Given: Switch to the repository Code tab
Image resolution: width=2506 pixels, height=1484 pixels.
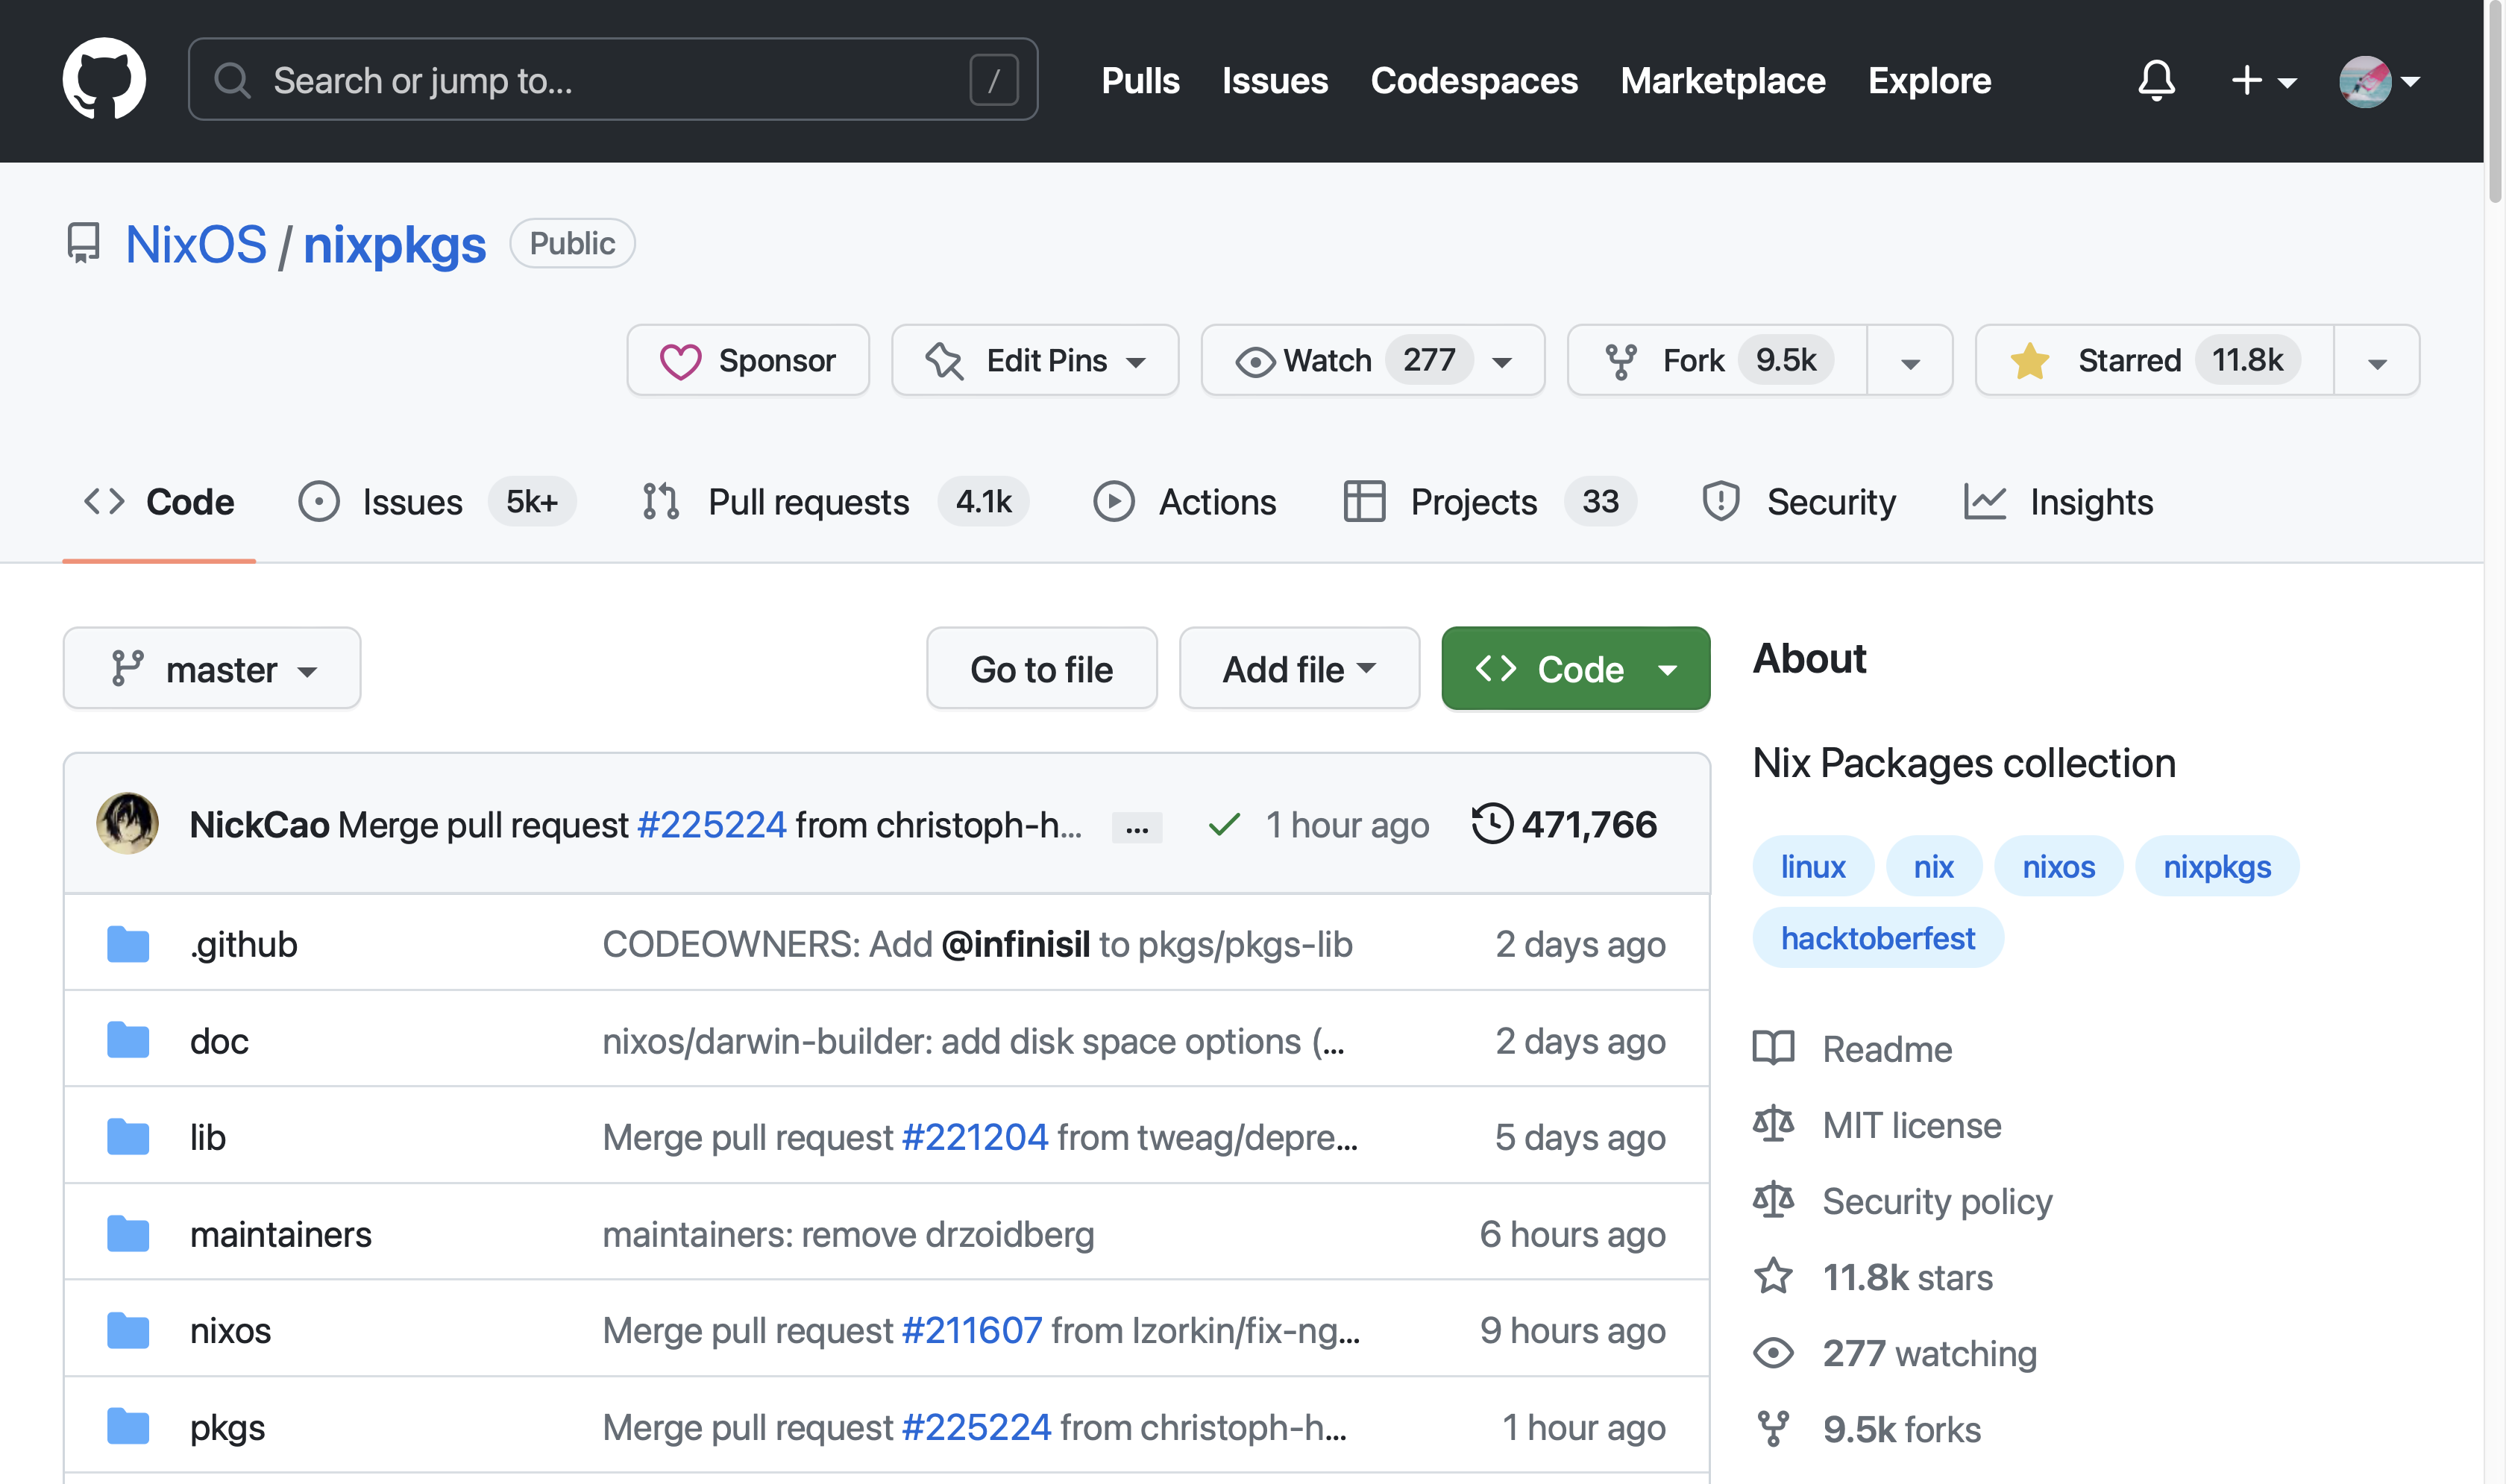Looking at the screenshot, I should tap(159, 502).
